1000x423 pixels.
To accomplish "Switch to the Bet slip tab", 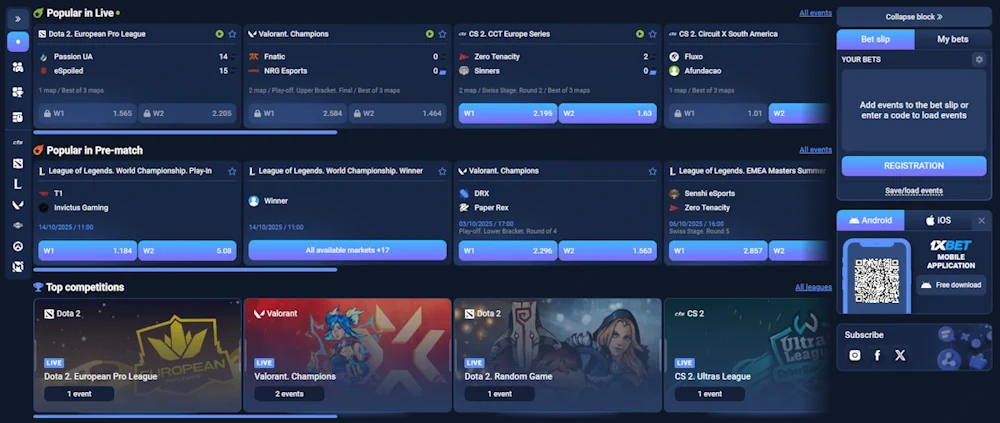I will coord(875,39).
